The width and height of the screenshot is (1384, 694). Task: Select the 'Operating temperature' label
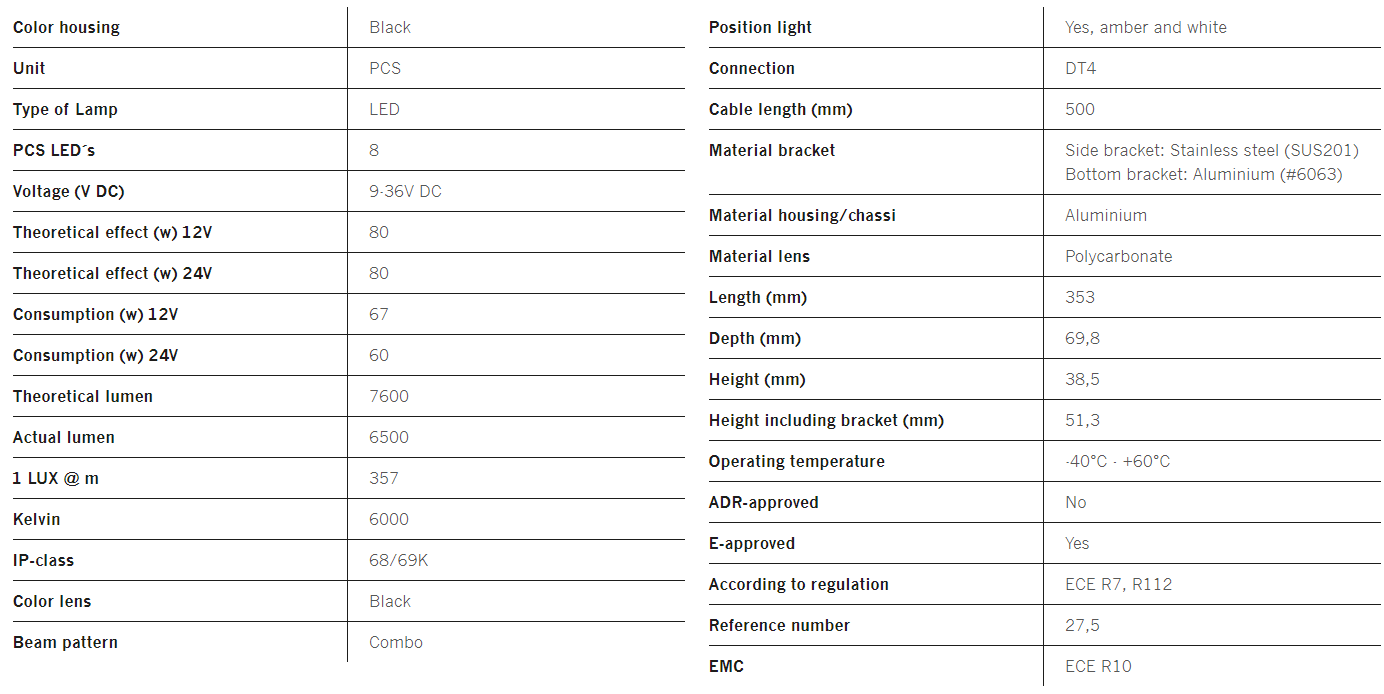[x=797, y=462]
